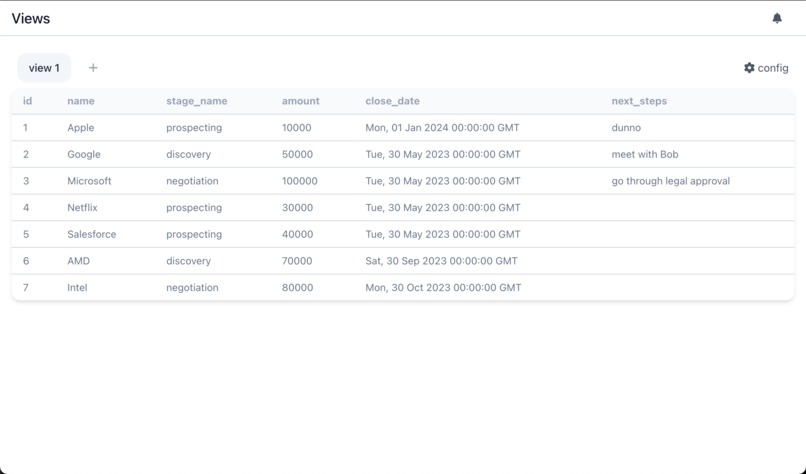Sort by the id column header
This screenshot has width=806, height=474.
pos(27,101)
